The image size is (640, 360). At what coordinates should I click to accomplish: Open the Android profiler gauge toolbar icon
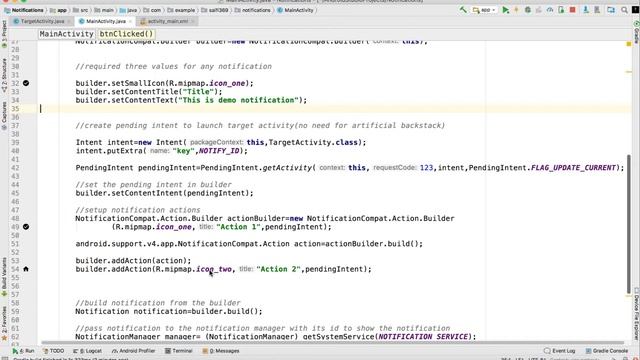click(x=550, y=10)
